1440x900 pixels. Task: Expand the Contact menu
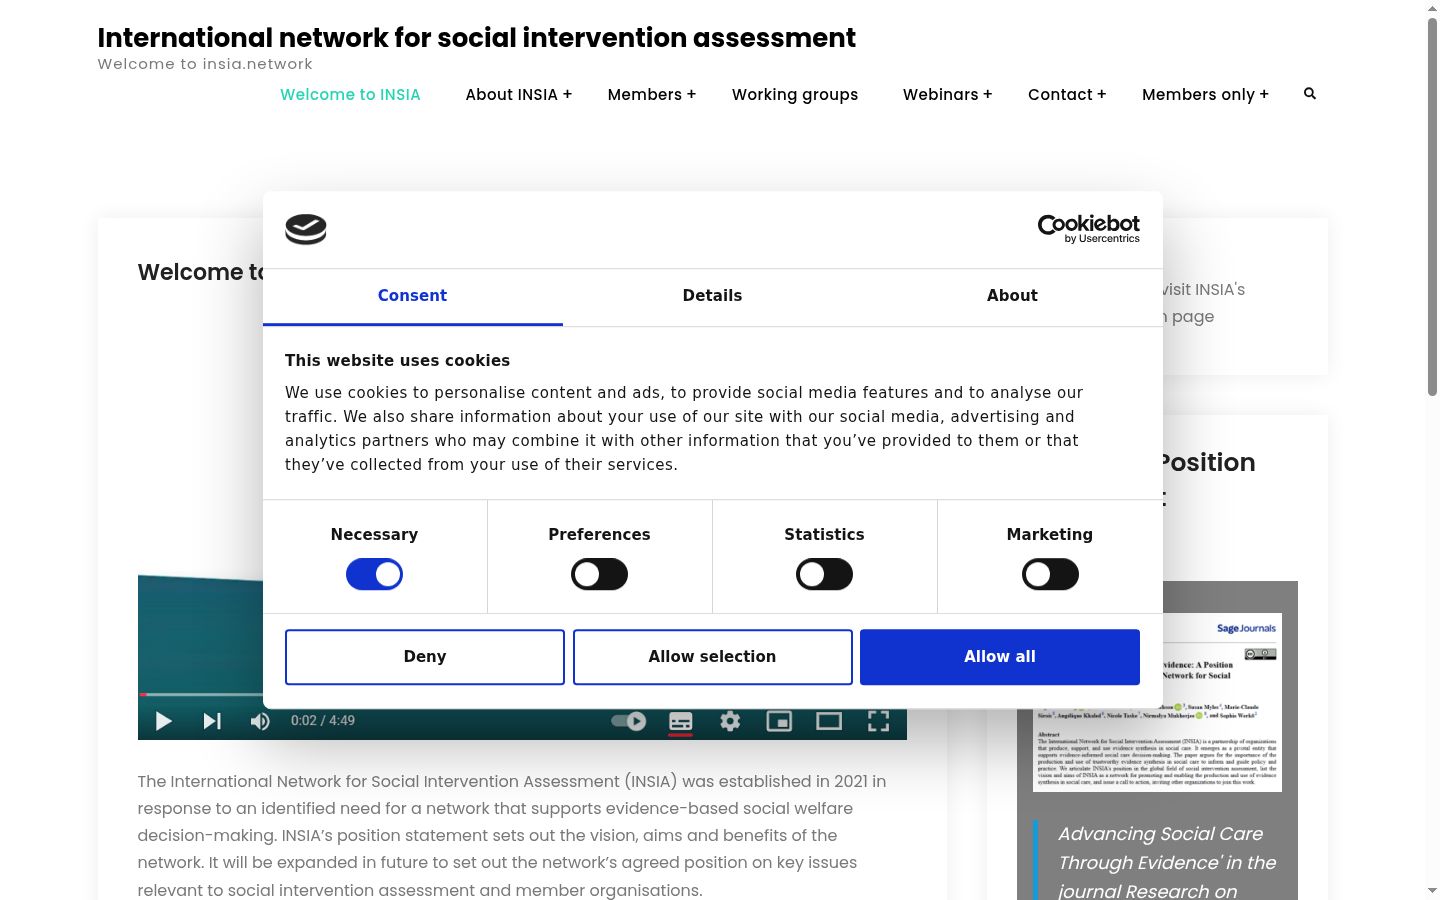click(x=1067, y=94)
